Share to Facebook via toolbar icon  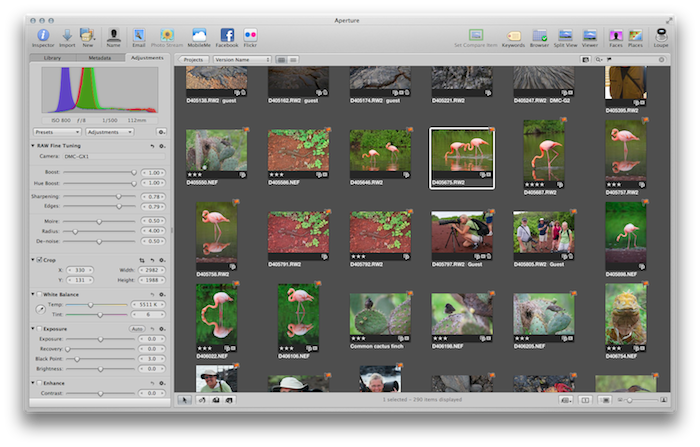227,36
